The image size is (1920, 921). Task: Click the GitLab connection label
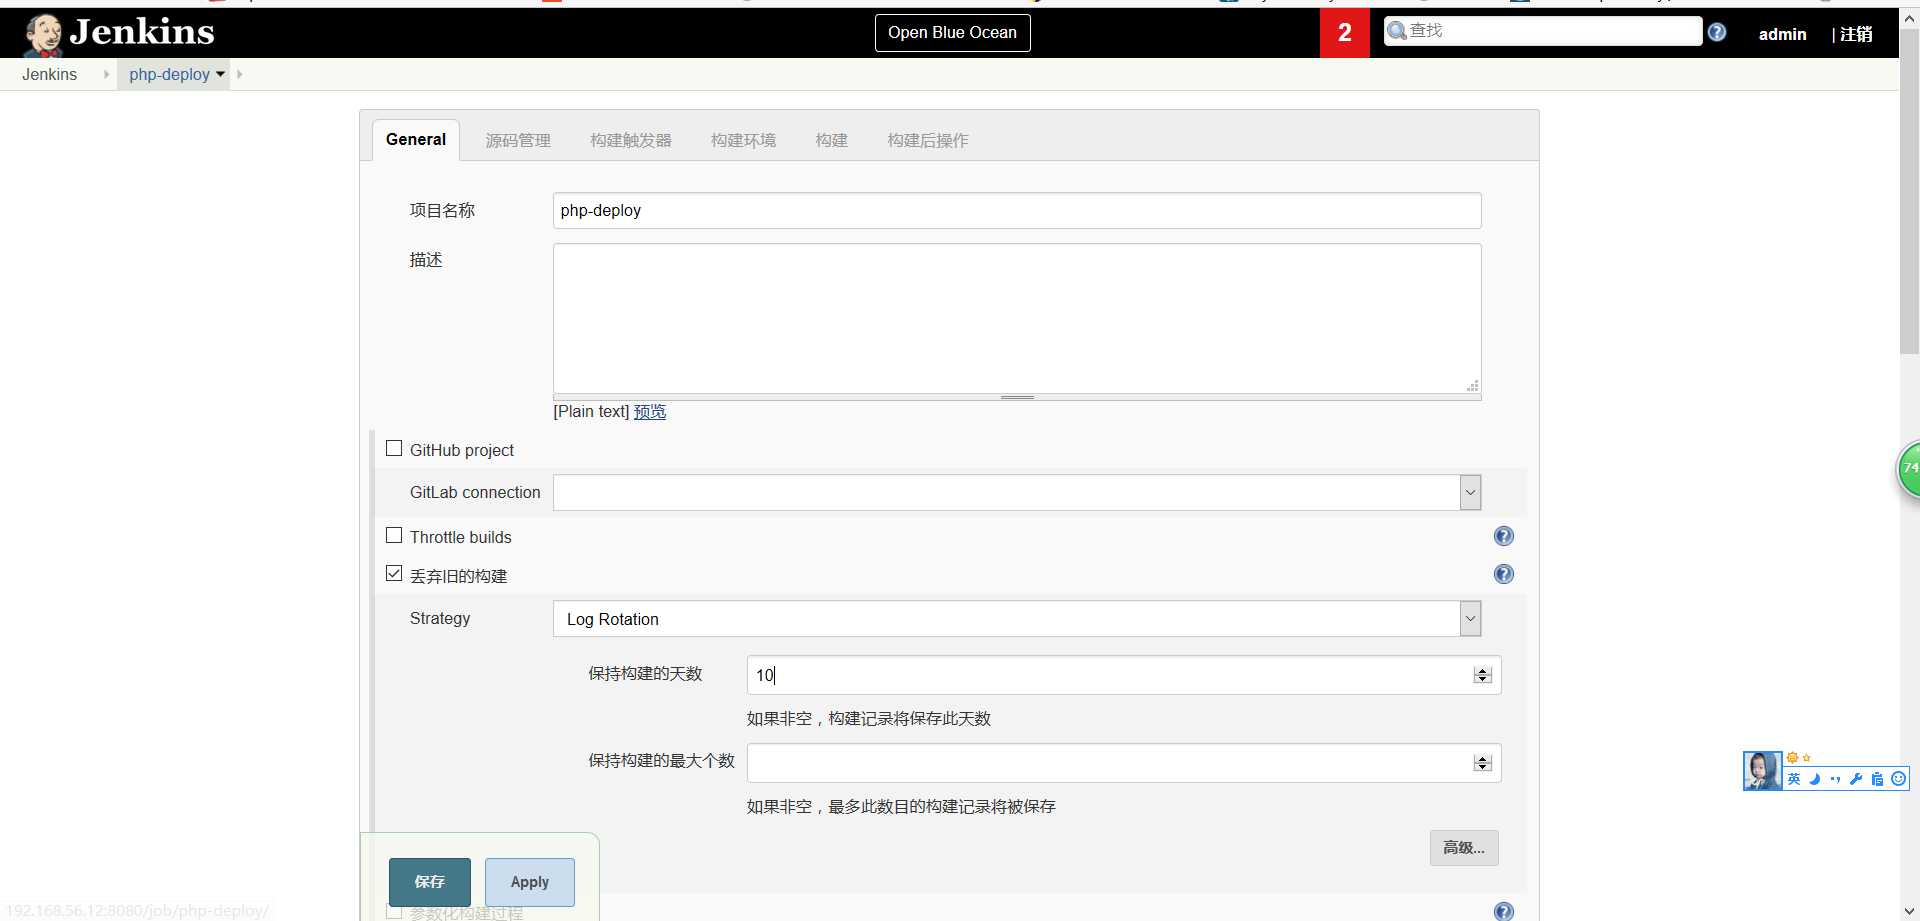point(475,492)
